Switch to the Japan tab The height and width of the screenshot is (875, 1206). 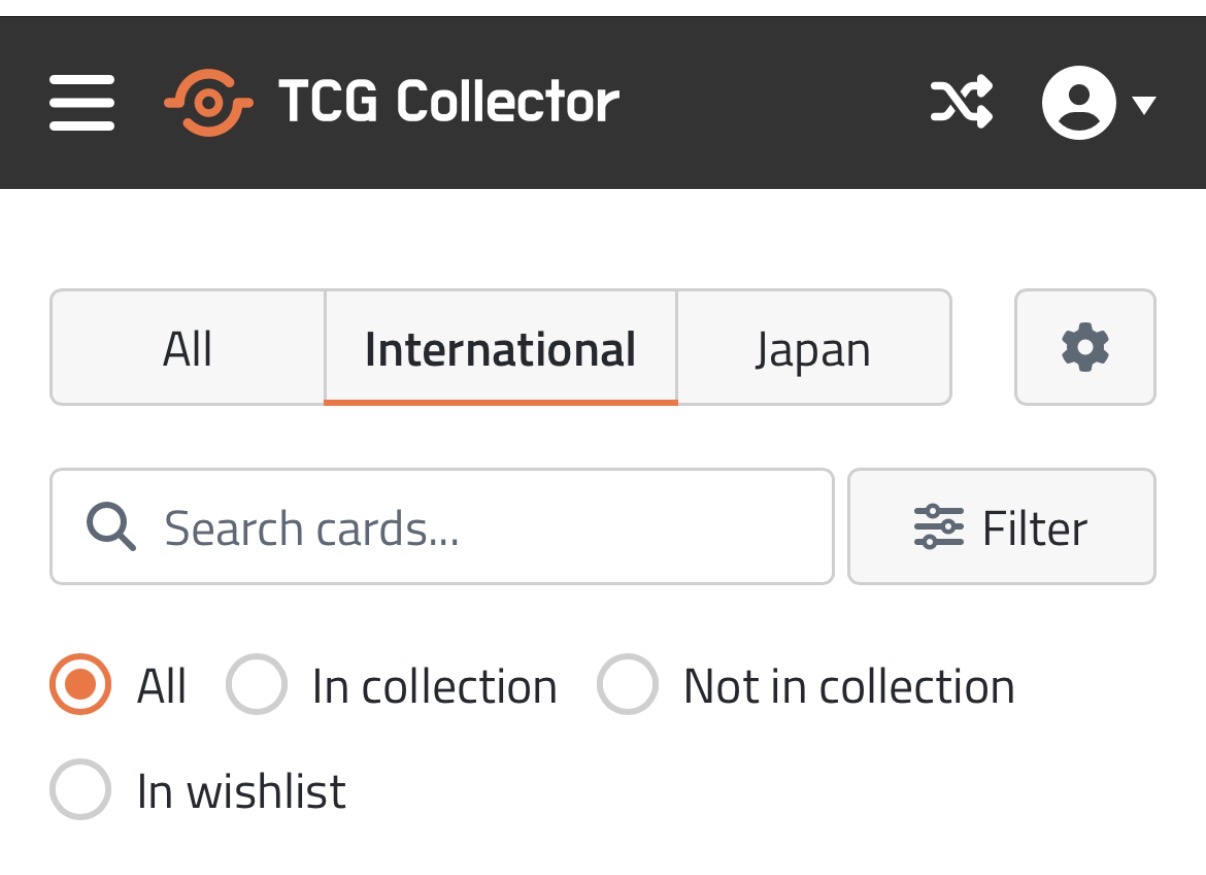[812, 348]
